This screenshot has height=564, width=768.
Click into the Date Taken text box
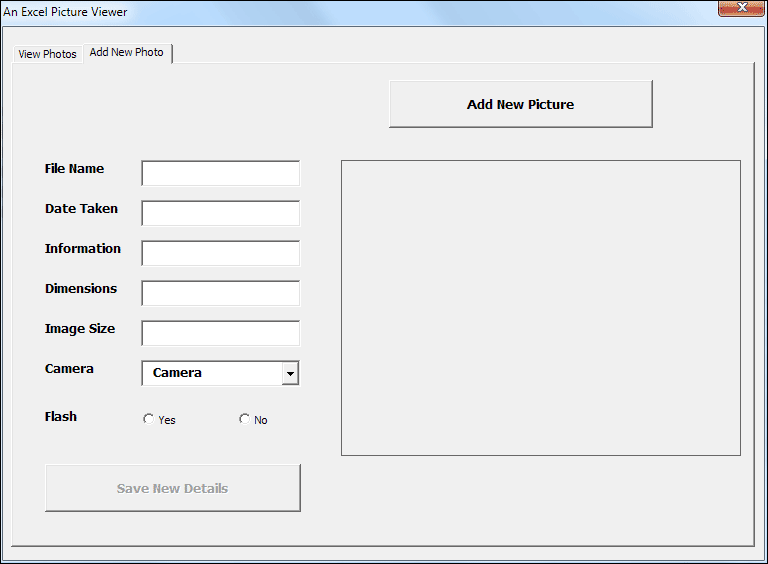(220, 213)
